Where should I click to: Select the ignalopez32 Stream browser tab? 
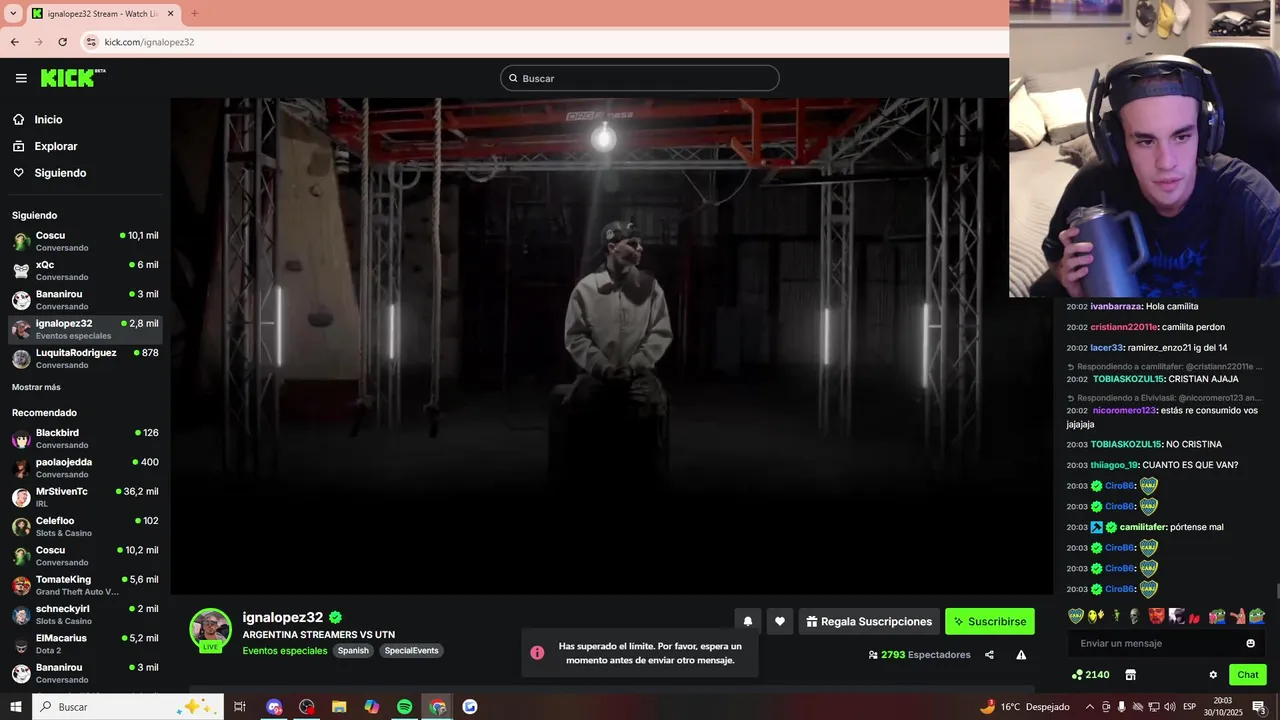pyautogui.click(x=103, y=14)
